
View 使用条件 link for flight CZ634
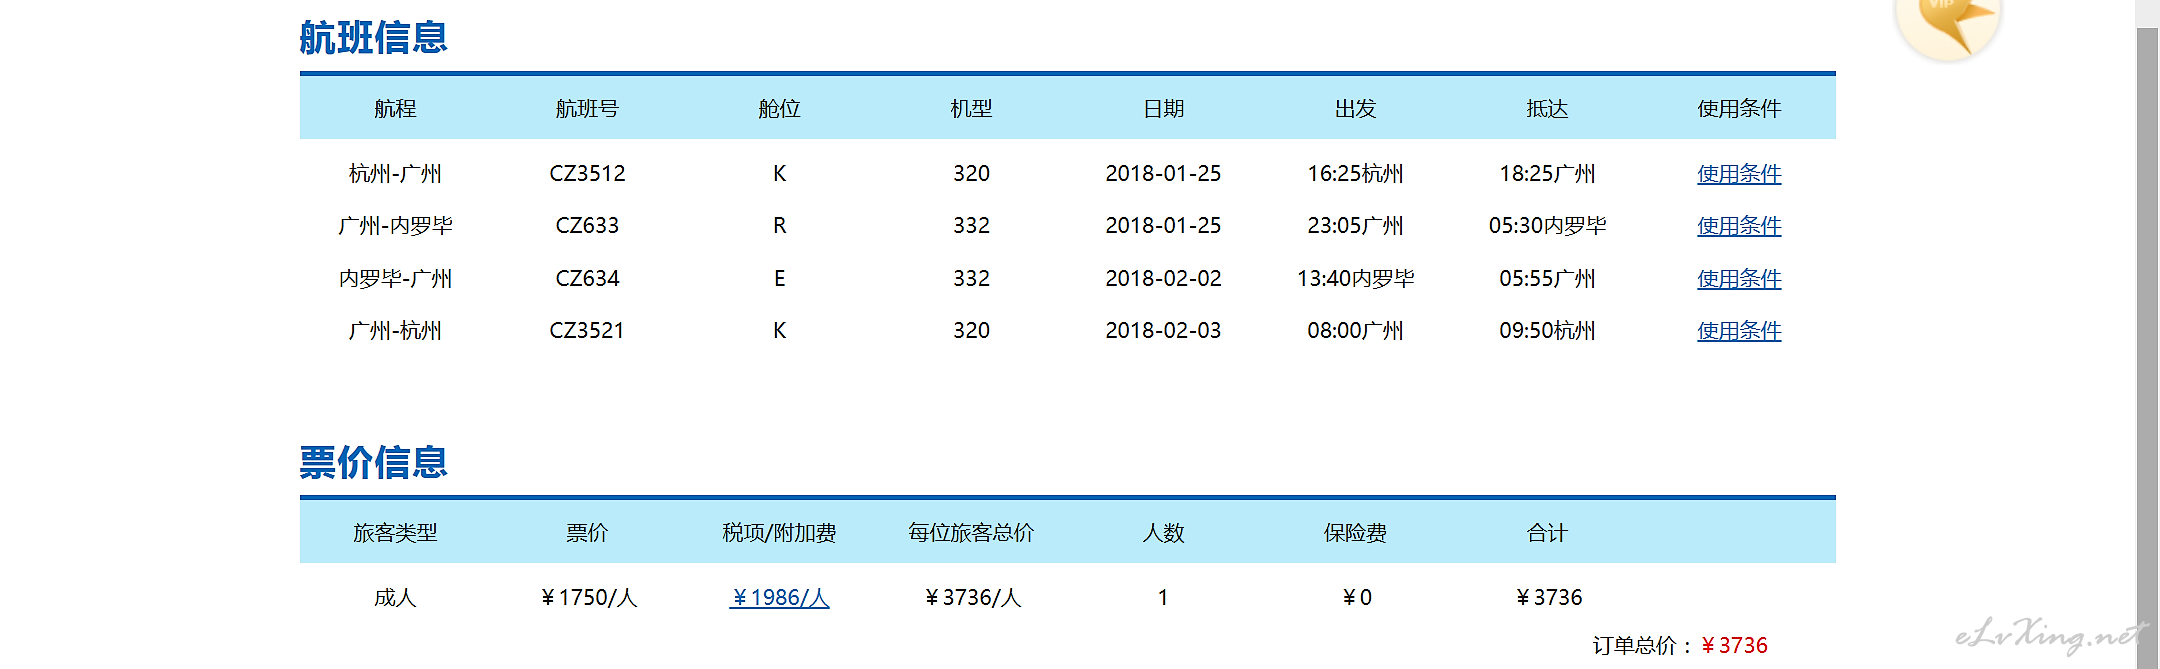click(1739, 279)
